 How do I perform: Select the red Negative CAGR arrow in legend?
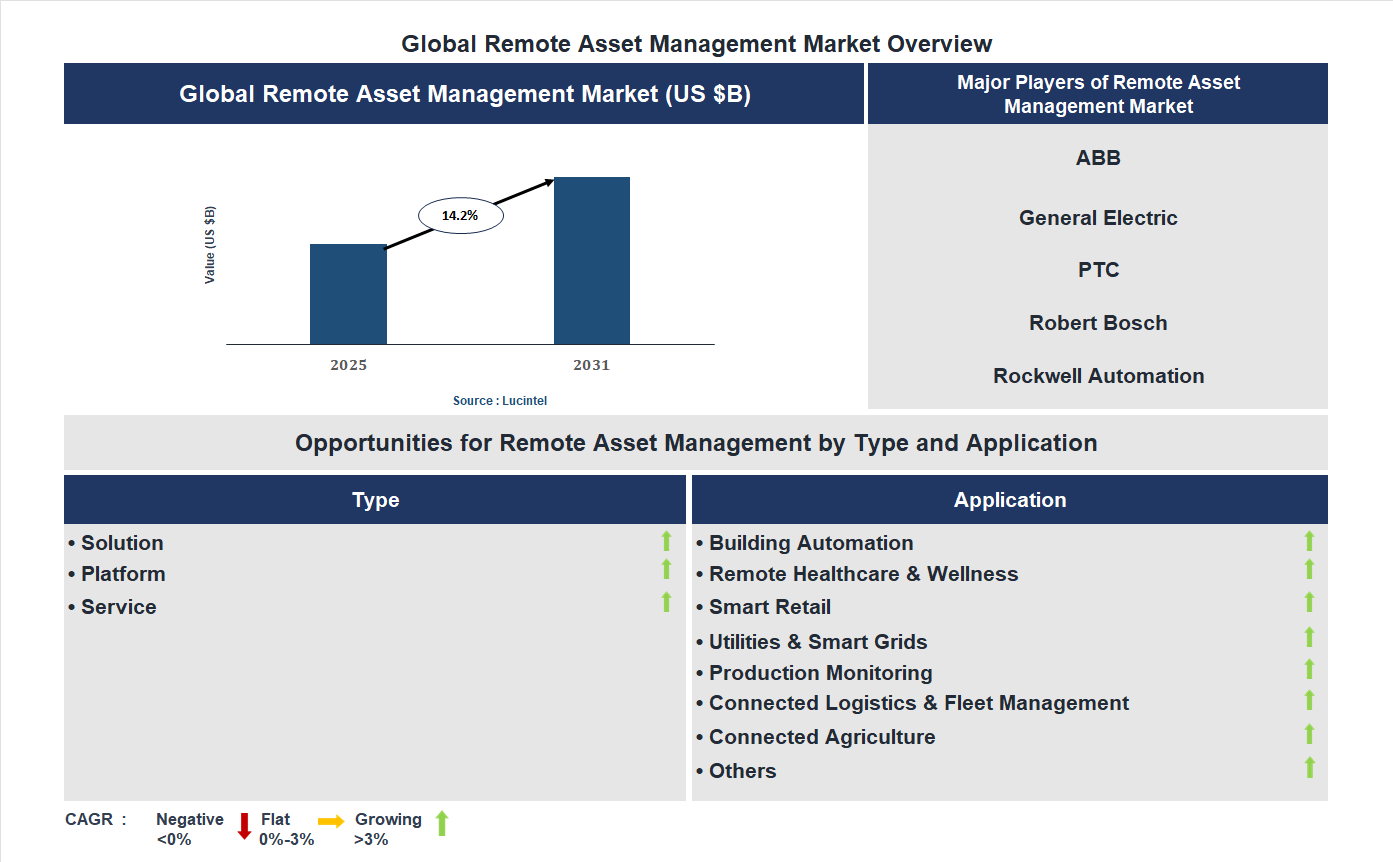tap(243, 826)
